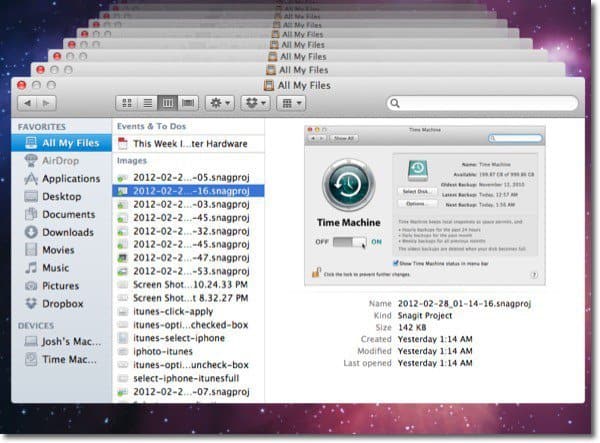The width and height of the screenshot is (600, 443).
Task: Switch to list view
Action: click(x=147, y=103)
